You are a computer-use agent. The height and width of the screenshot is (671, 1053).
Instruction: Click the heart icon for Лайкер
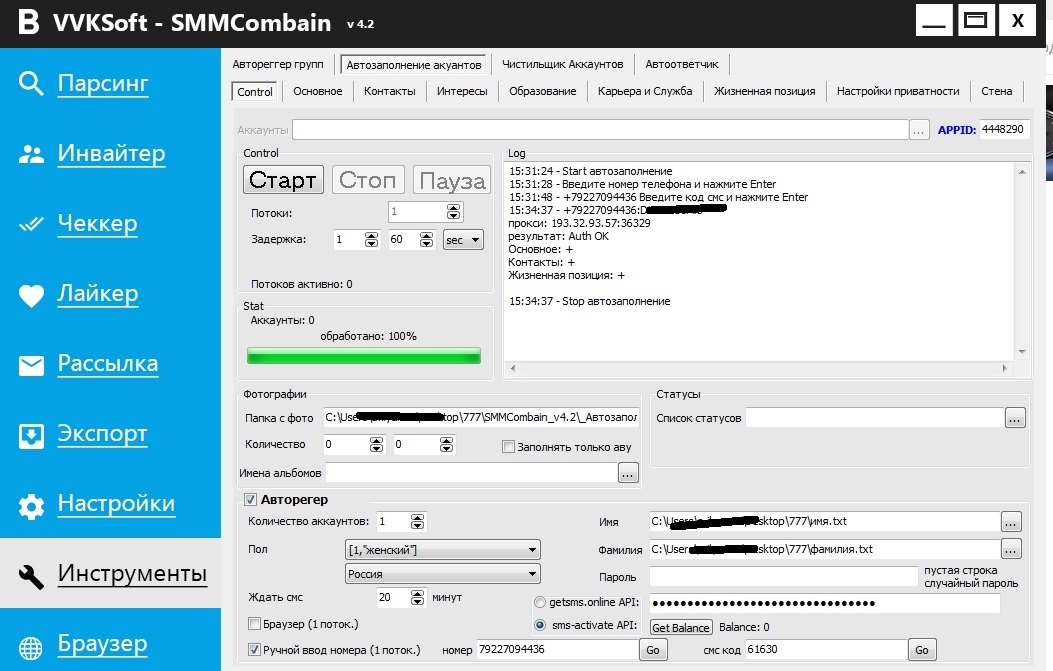click(x=32, y=295)
